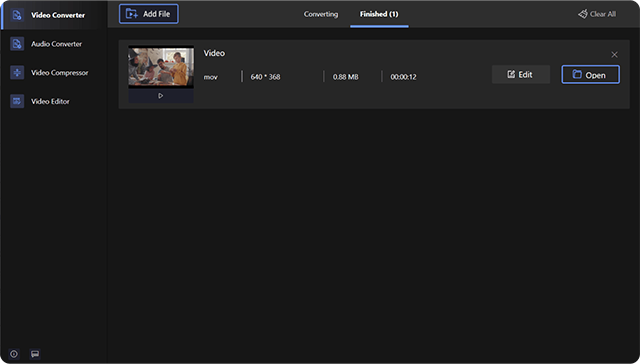Click the Audio Converter sidebar icon
The width and height of the screenshot is (640, 364).
17,44
